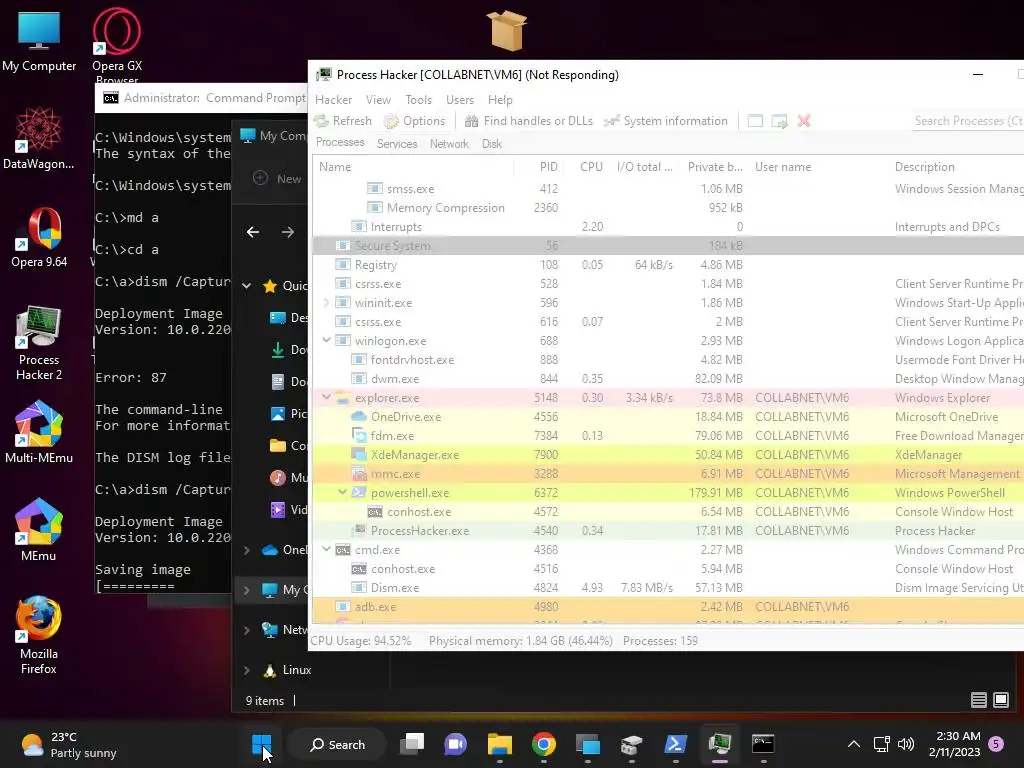1024x768 pixels.
Task: Collapse the cmd.exe process tree
Action: pos(327,549)
